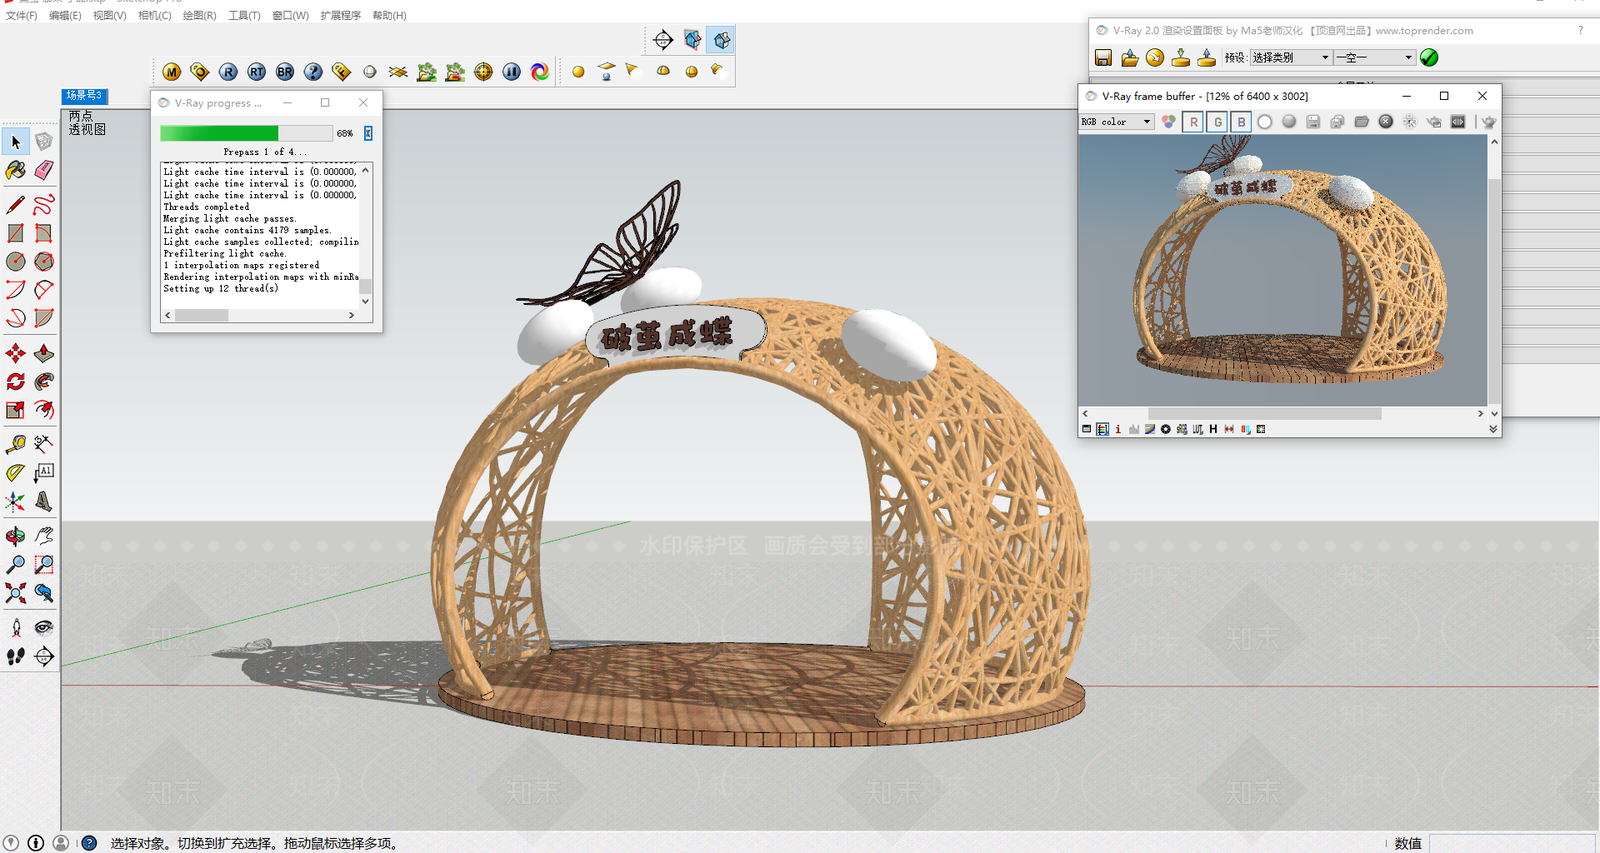This screenshot has width=1600, height=853.
Task: Clear image in frame buffer
Action: 1385,122
